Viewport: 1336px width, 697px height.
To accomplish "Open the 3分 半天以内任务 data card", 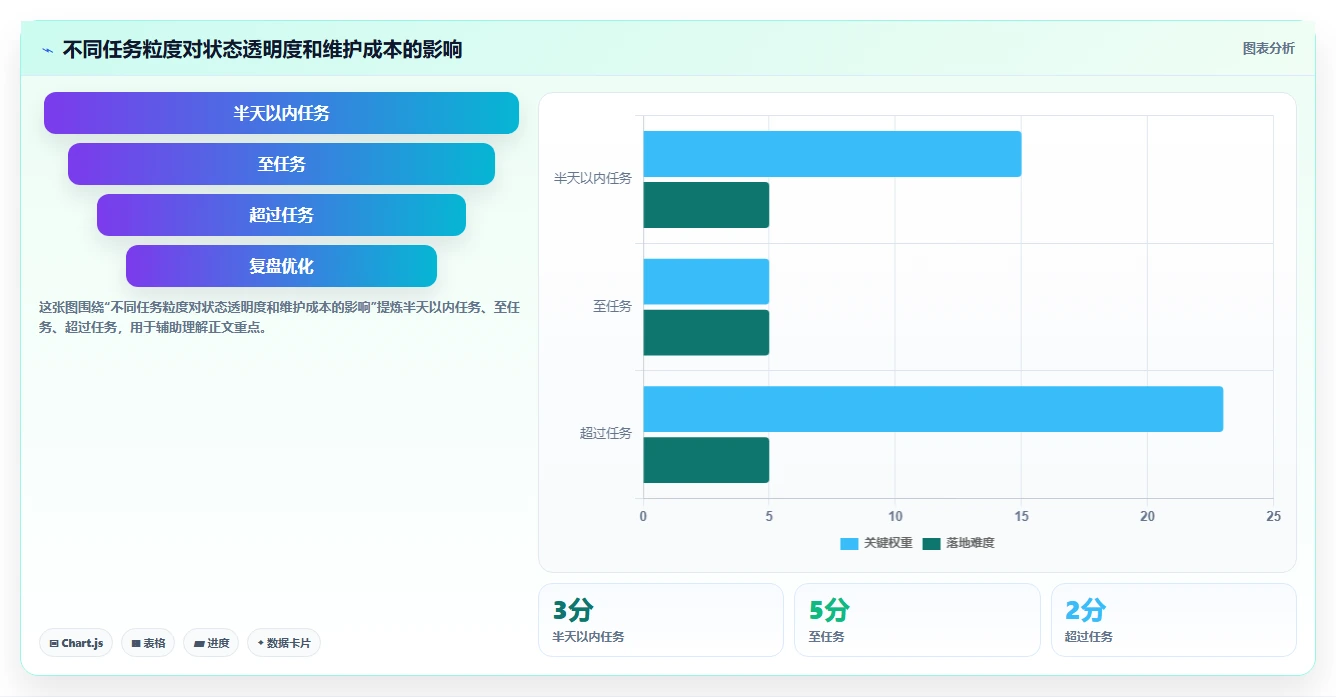I will (661, 620).
